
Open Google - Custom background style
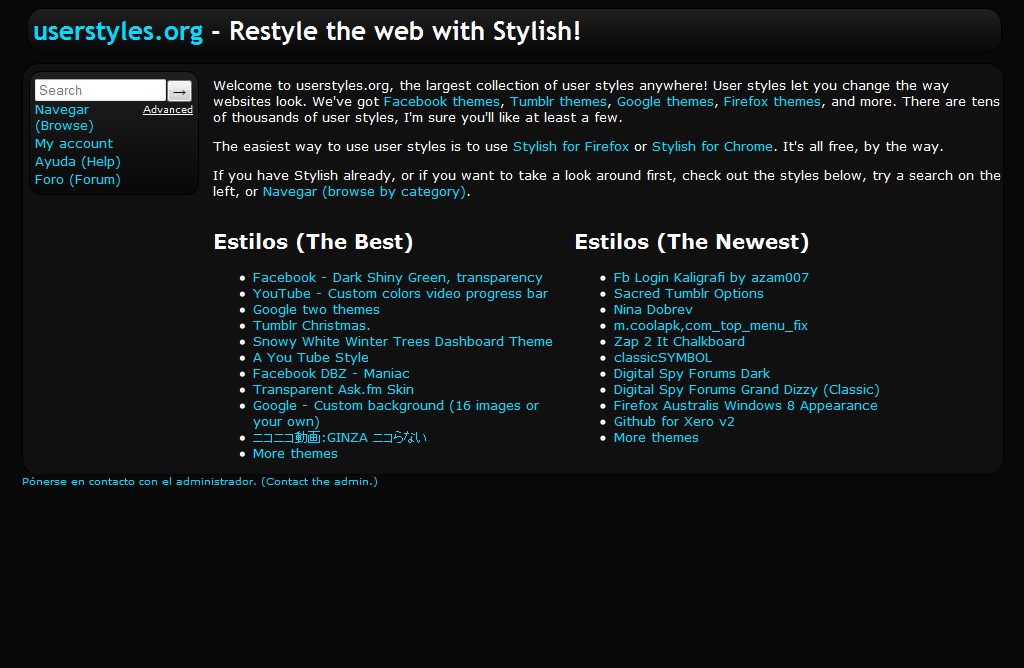point(396,413)
